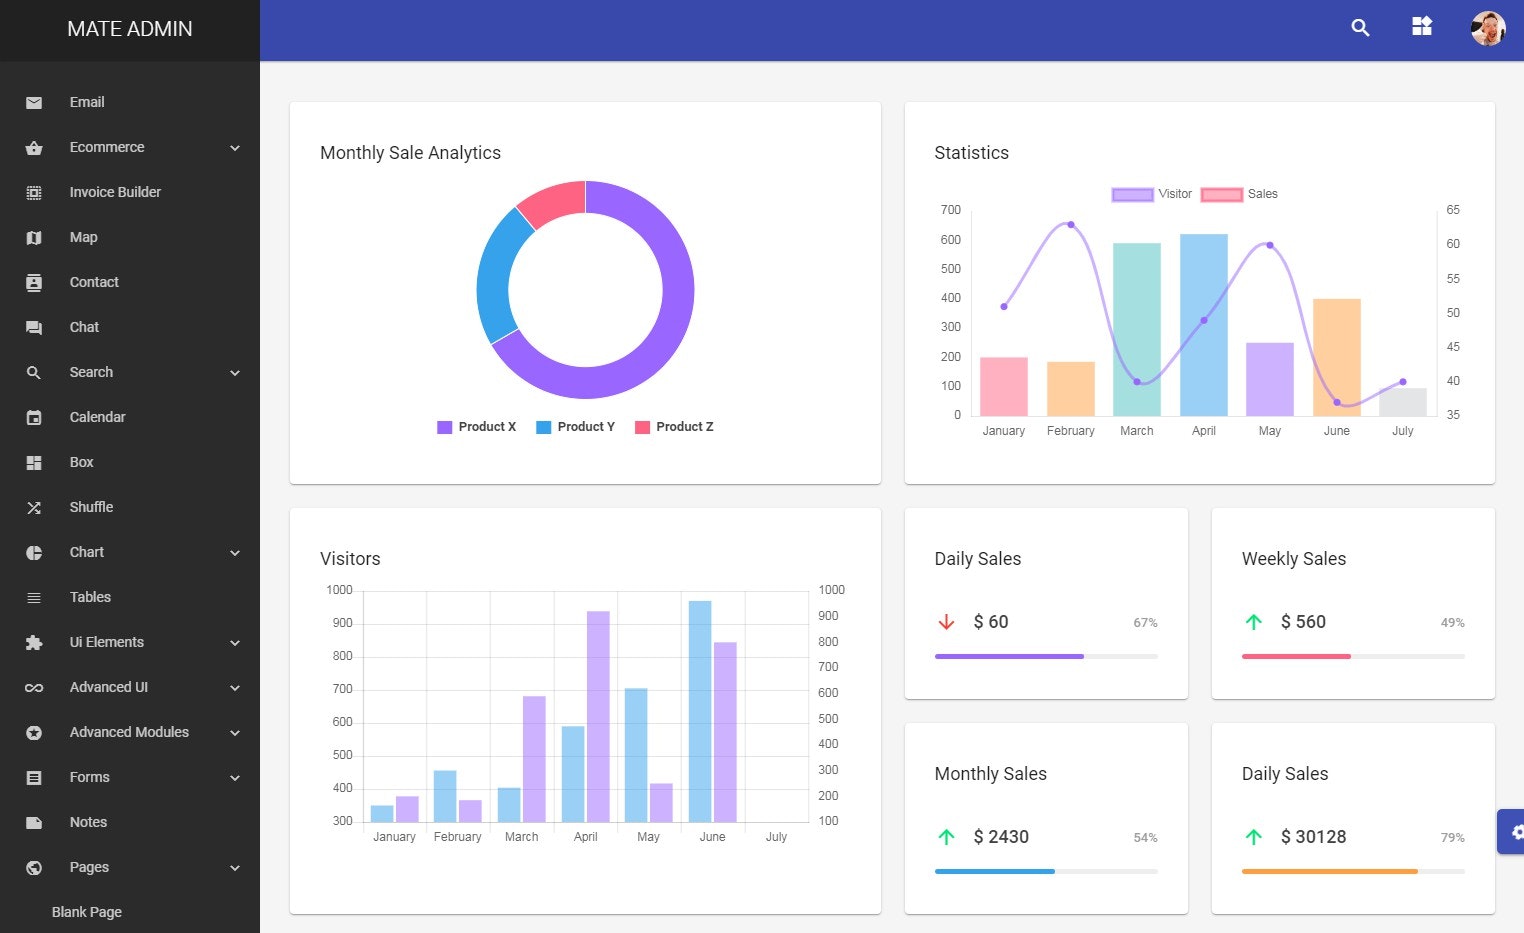The image size is (1524, 933).
Task: Toggle the Product X legend in the doughnut chart
Action: click(477, 427)
